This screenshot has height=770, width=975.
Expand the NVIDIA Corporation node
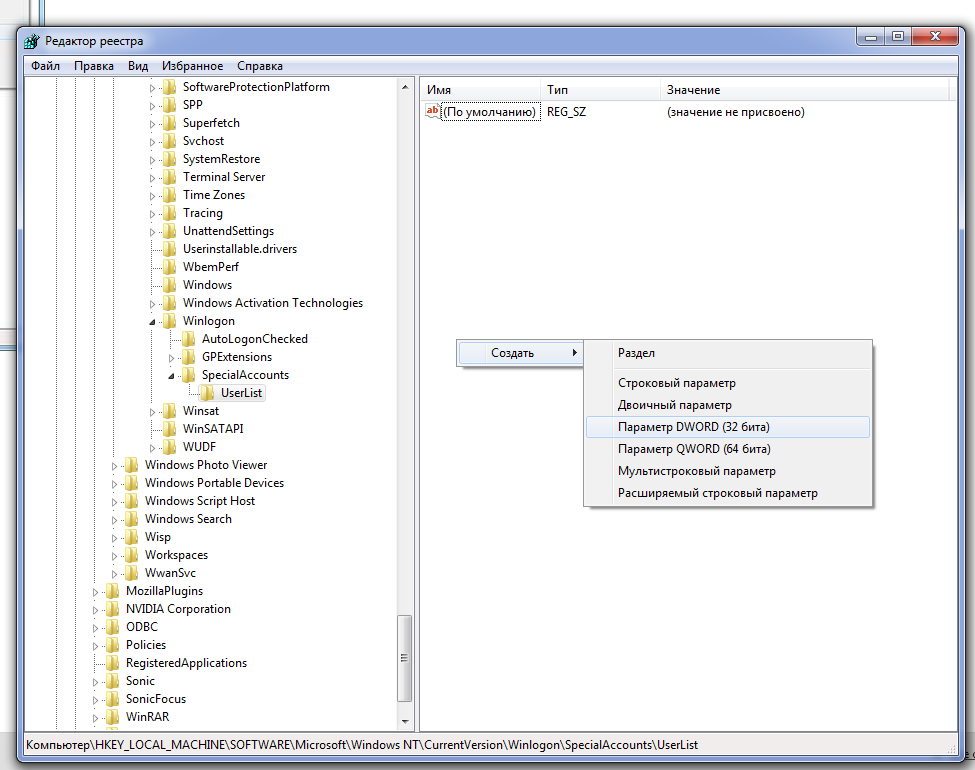(x=95, y=610)
